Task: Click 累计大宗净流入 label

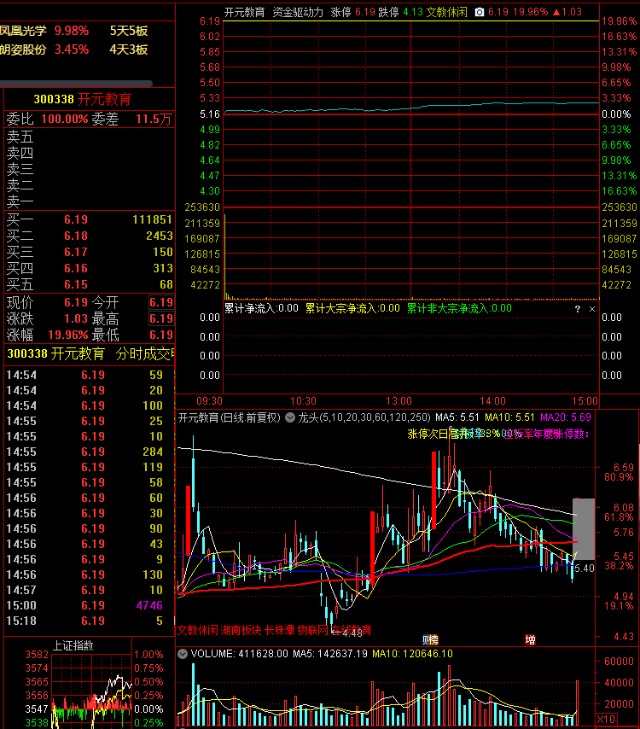Action: point(352,308)
